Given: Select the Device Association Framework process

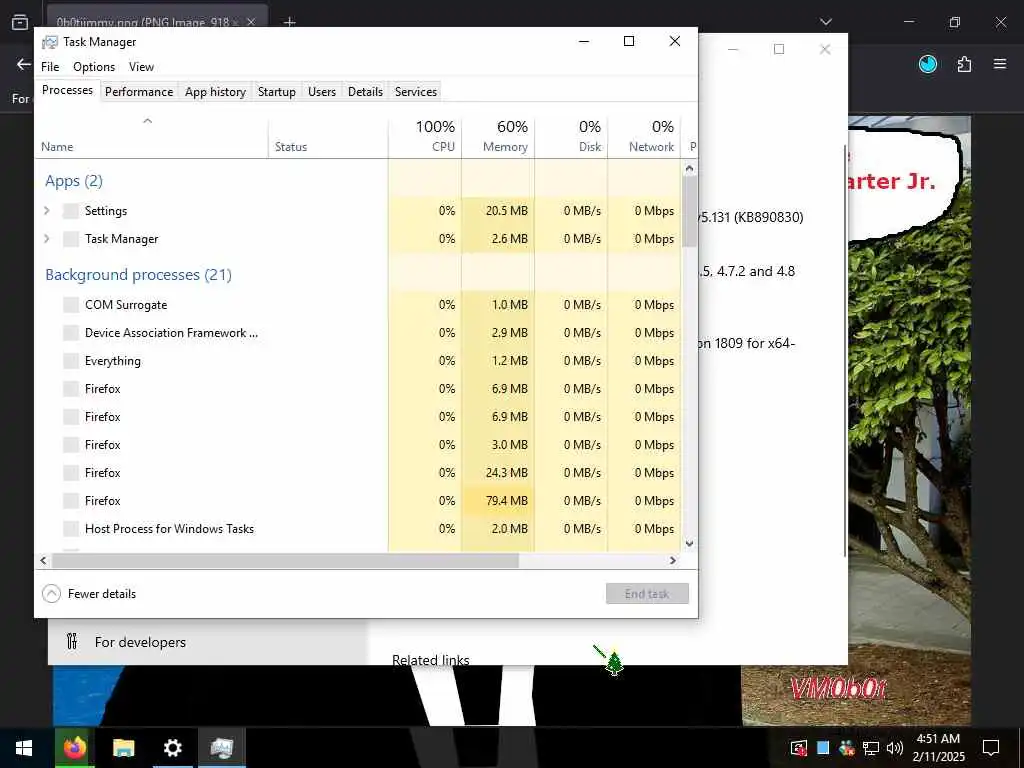Looking at the screenshot, I should 171,332.
